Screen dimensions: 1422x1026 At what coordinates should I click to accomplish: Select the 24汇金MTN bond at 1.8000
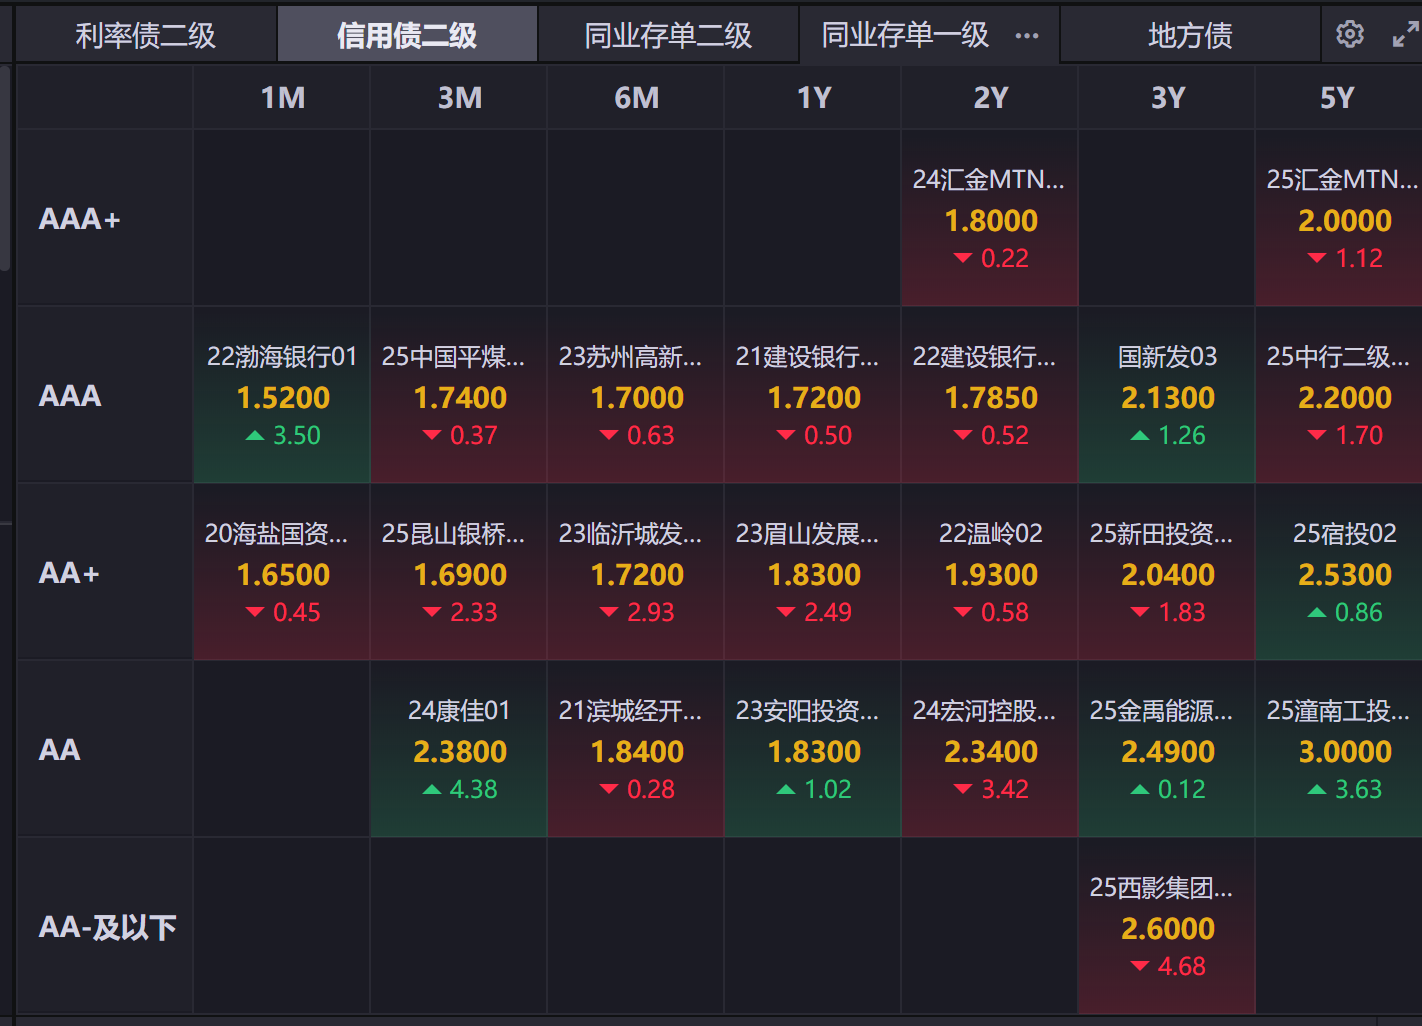[x=990, y=219]
